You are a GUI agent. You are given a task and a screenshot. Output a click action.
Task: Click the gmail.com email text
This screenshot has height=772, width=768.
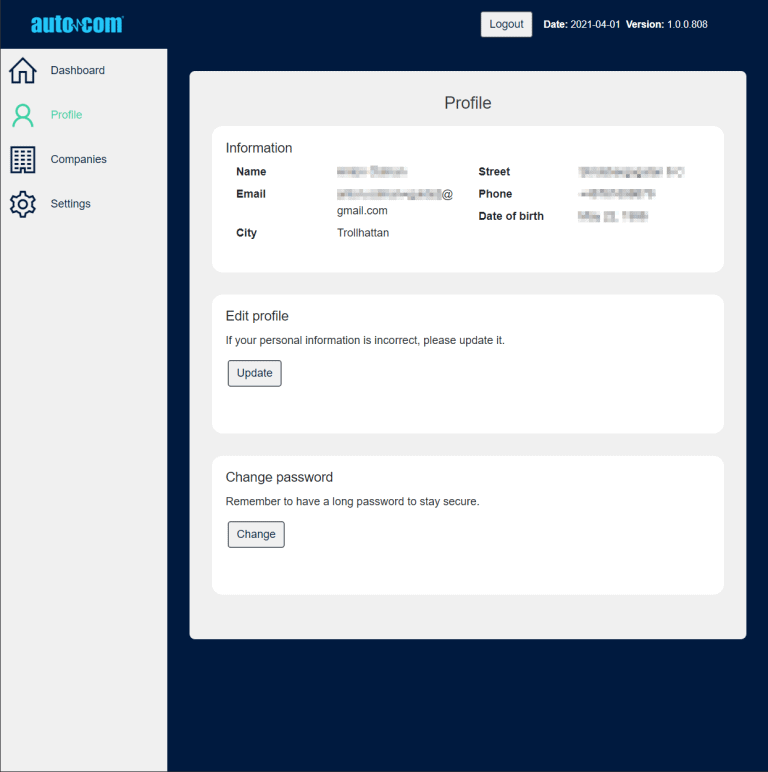(362, 211)
